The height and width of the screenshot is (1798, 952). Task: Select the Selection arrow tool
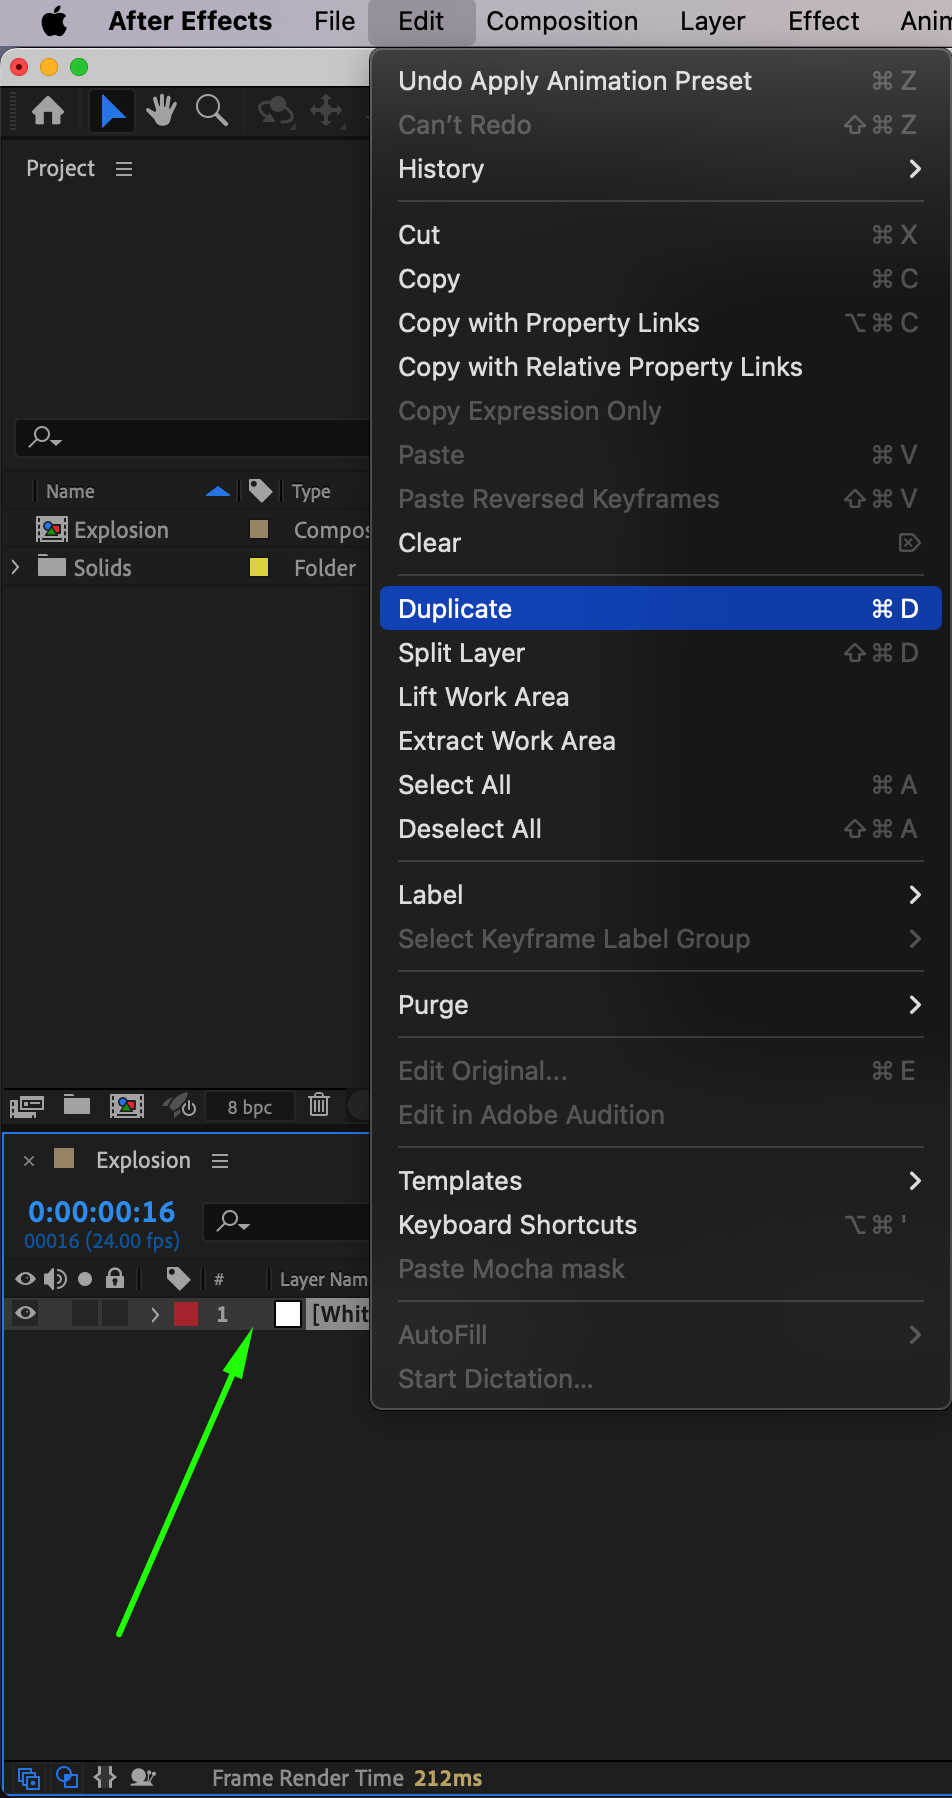[112, 111]
